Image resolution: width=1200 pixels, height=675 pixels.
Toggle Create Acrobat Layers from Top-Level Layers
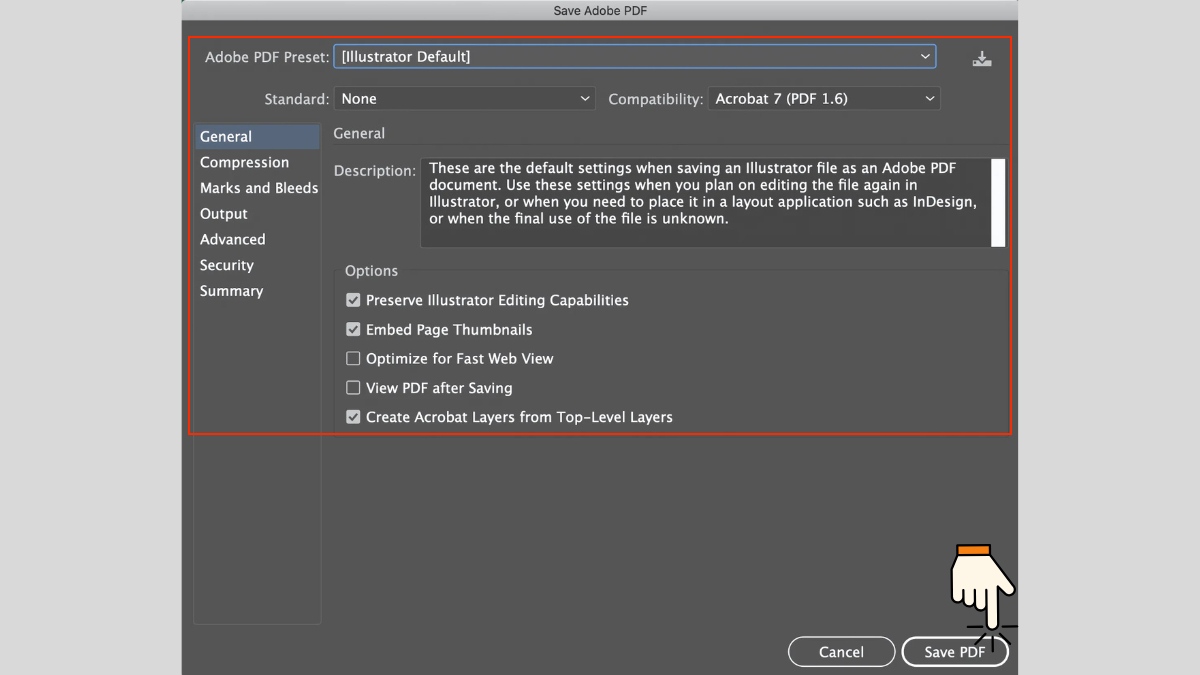click(353, 417)
